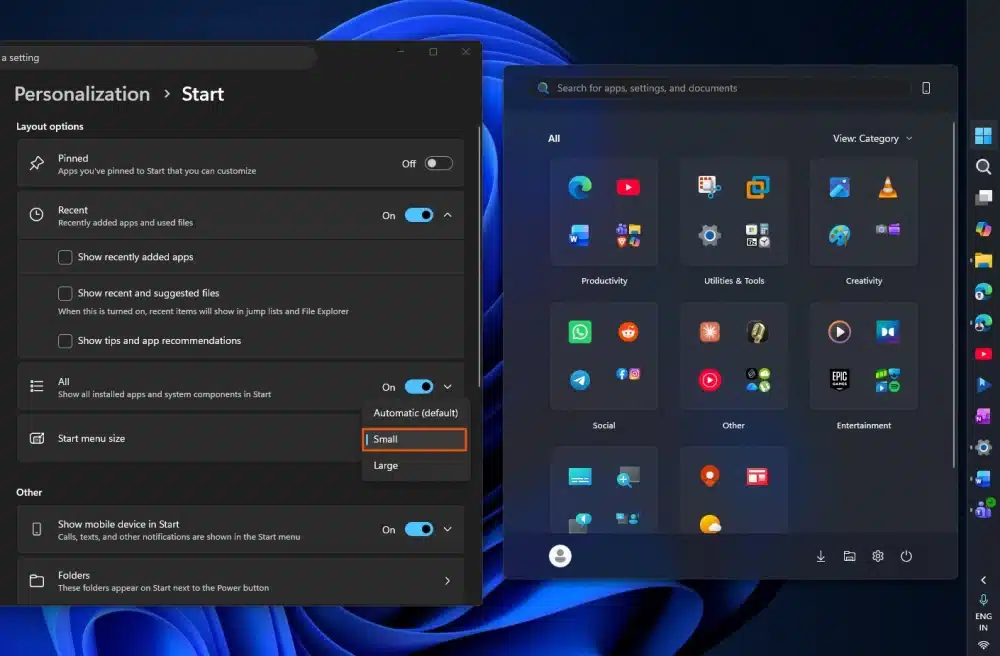The image size is (1000, 656).
Task: Expand Show mobile device in Start options
Action: tap(448, 529)
